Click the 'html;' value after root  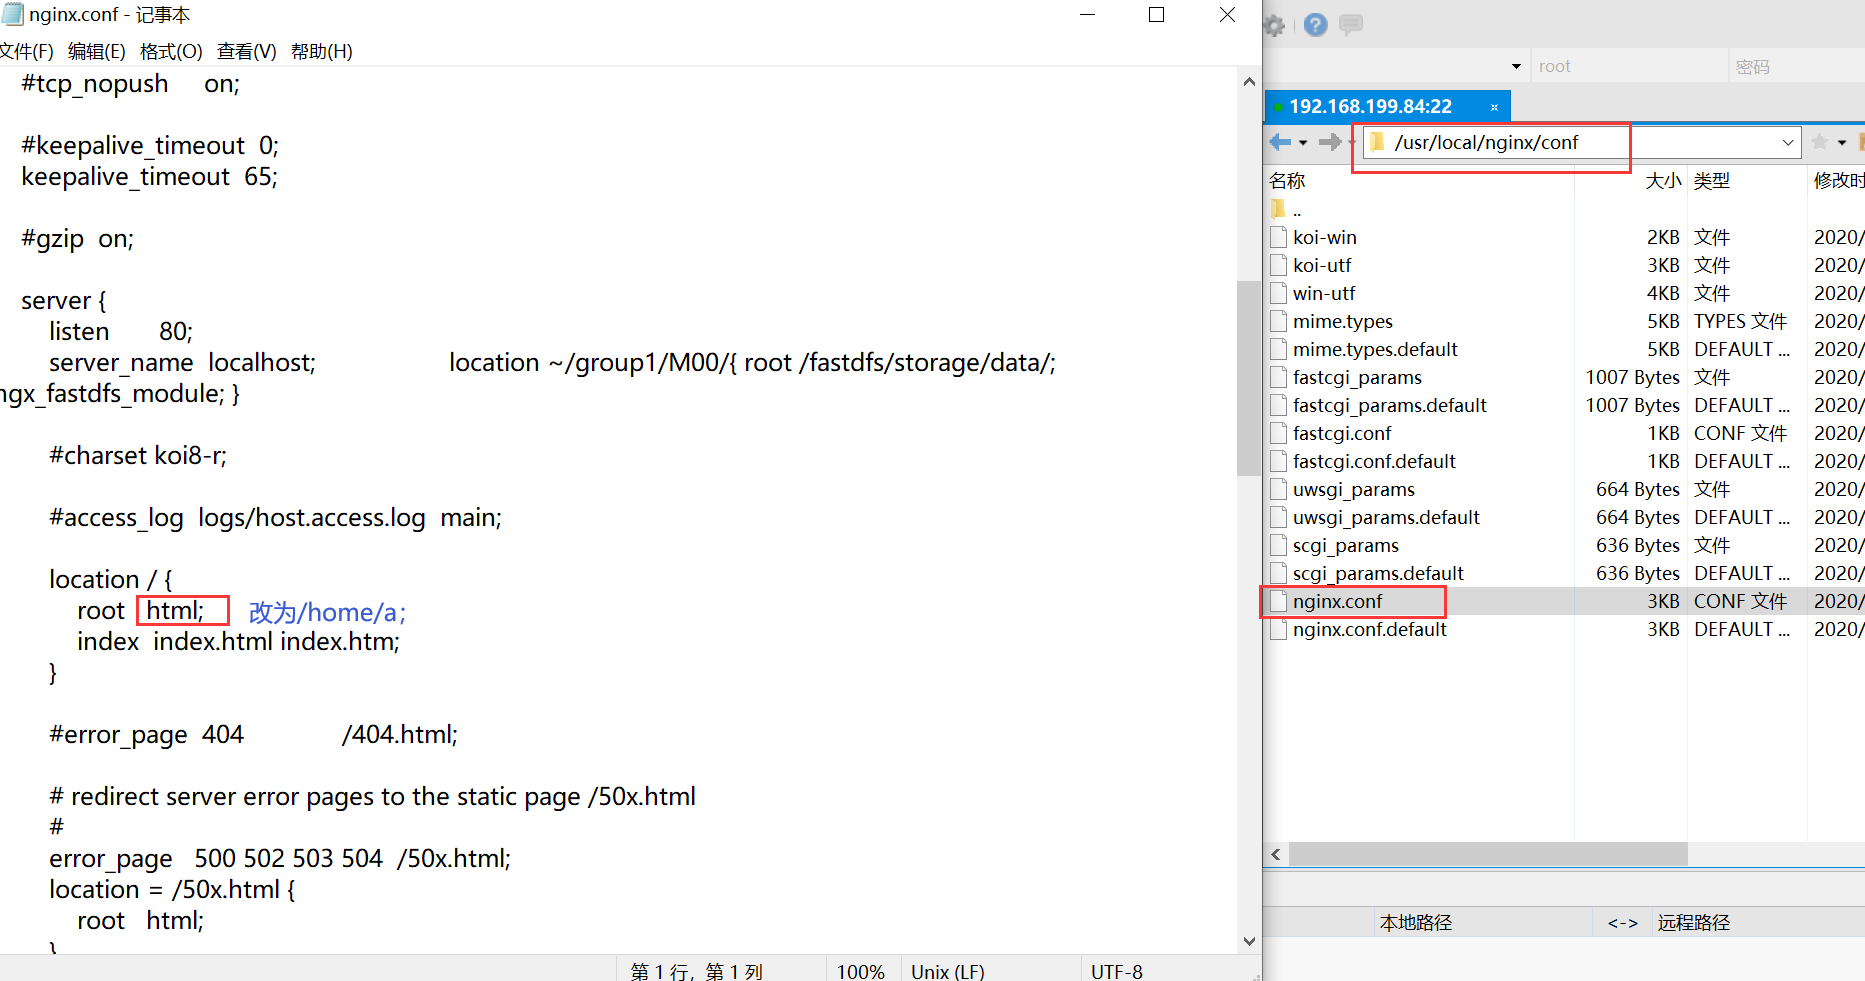tap(175, 610)
